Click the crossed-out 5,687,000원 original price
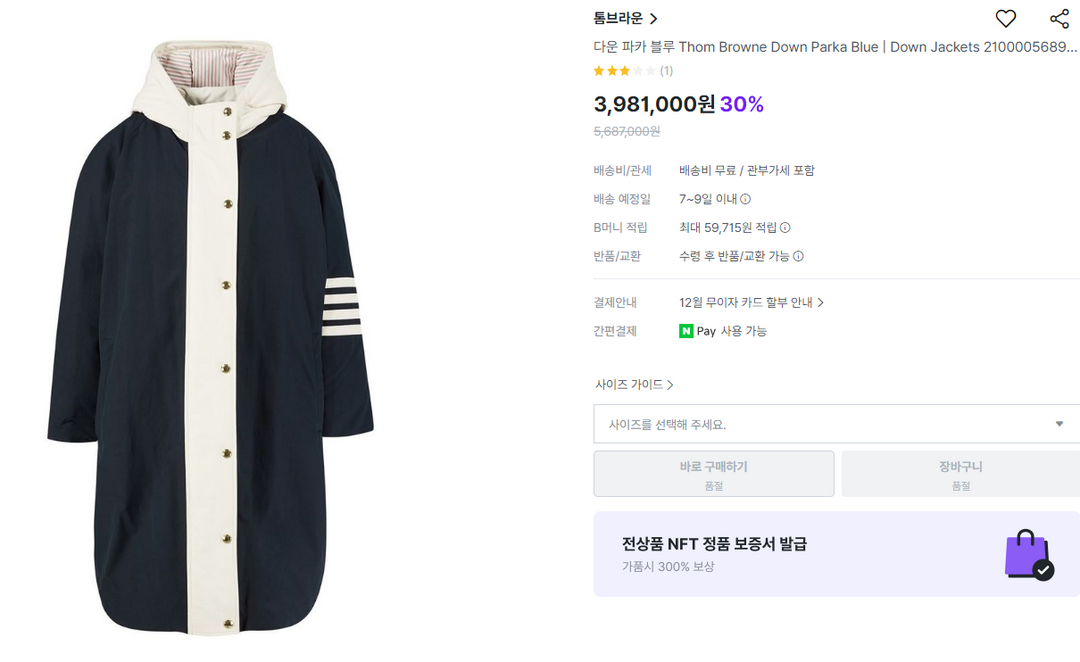The image size is (1080, 662). point(627,131)
